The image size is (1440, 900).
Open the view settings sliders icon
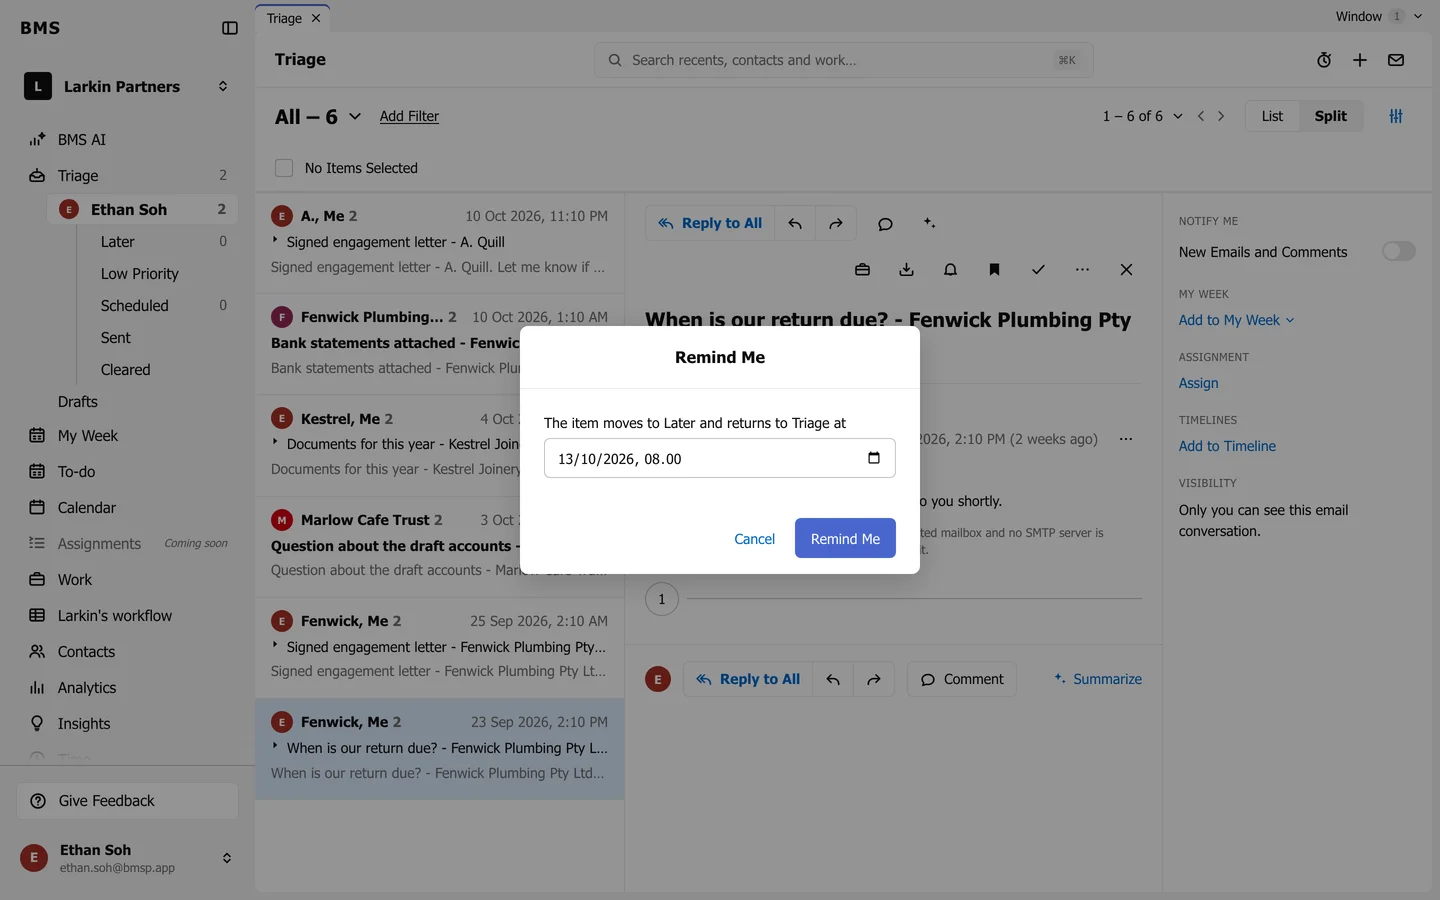coord(1396,116)
